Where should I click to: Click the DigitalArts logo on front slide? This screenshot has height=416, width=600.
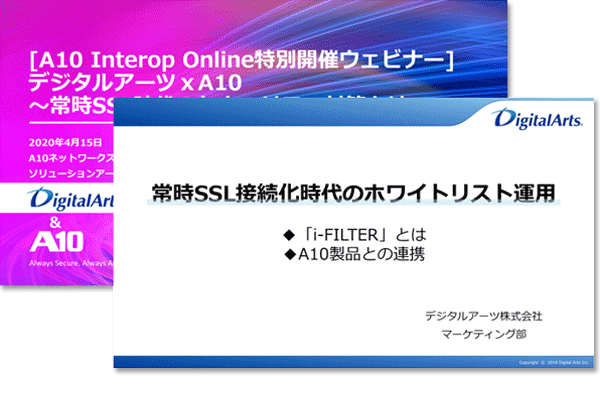pos(537,119)
